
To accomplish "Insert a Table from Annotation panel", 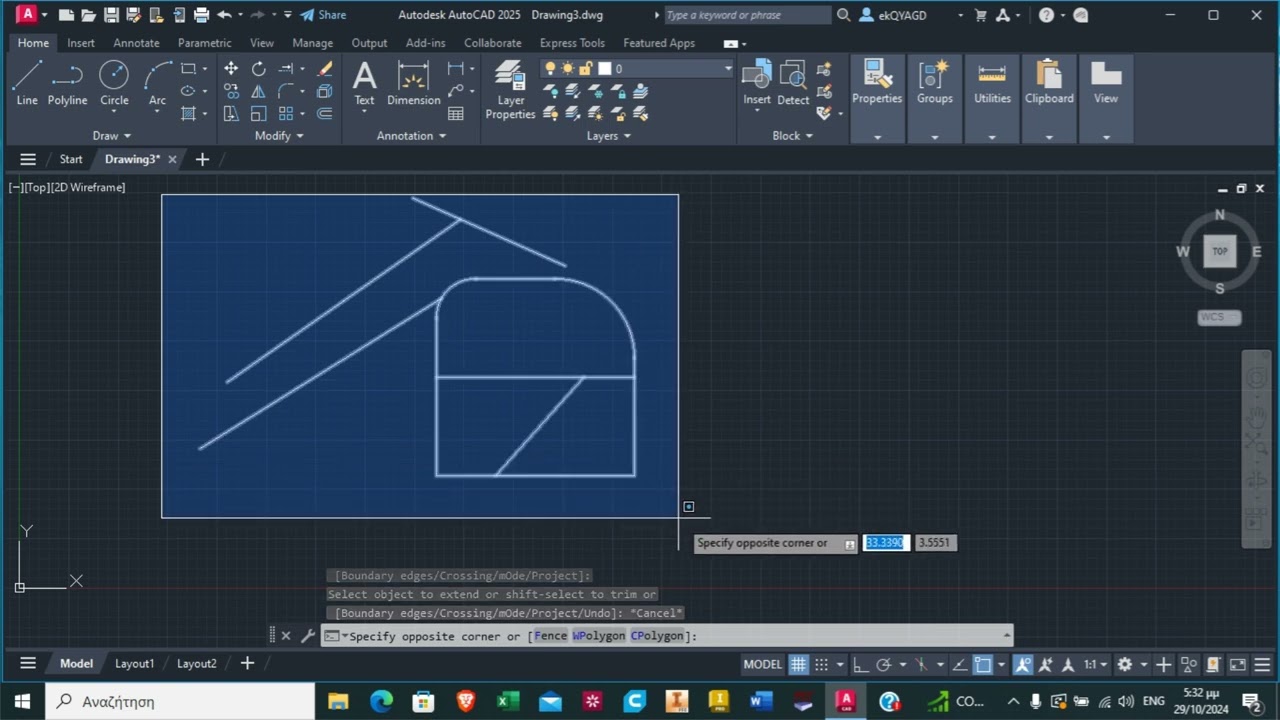I will [456, 114].
